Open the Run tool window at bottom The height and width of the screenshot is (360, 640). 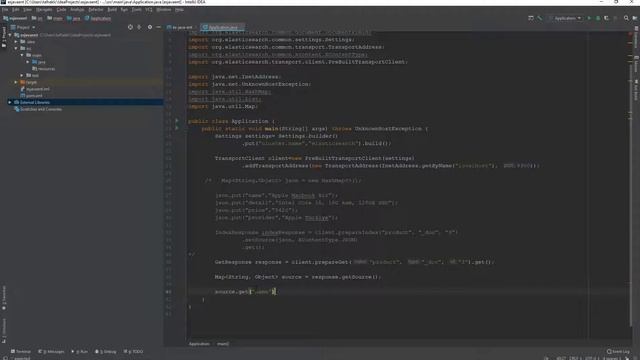(80, 351)
